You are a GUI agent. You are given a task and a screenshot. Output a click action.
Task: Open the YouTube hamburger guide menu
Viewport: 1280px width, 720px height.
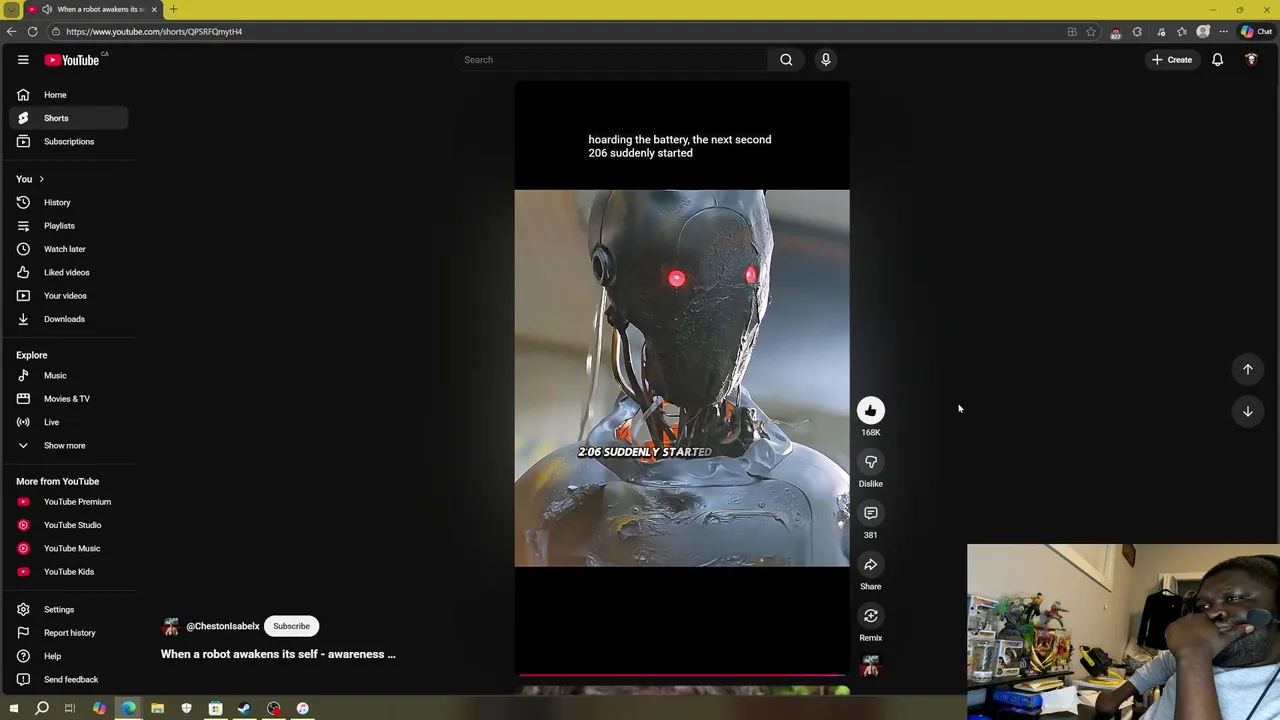click(x=23, y=60)
